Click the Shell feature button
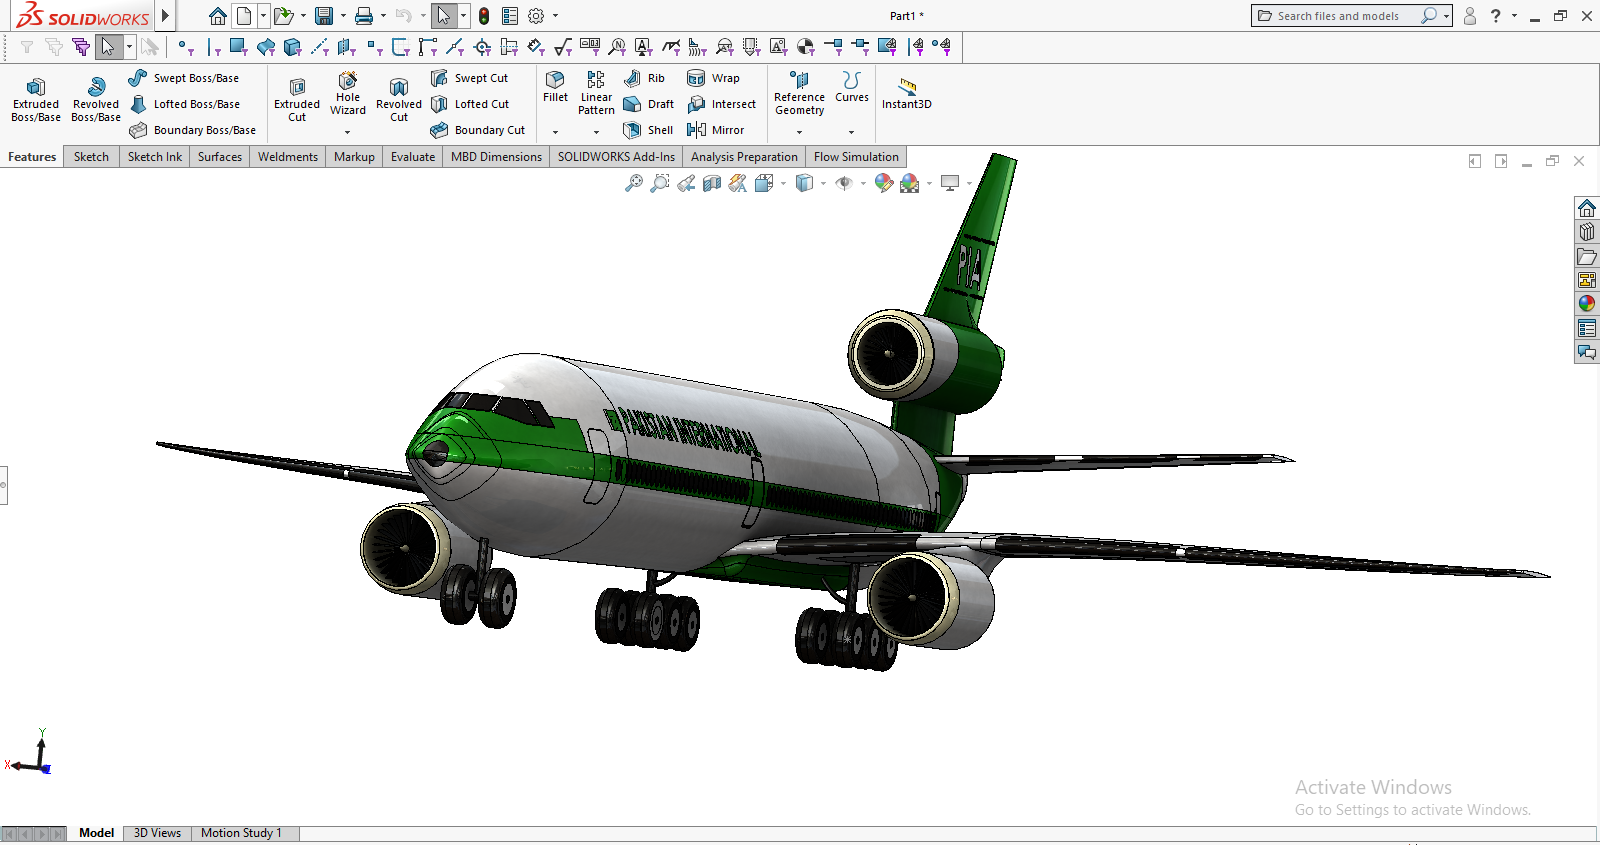 [x=648, y=130]
